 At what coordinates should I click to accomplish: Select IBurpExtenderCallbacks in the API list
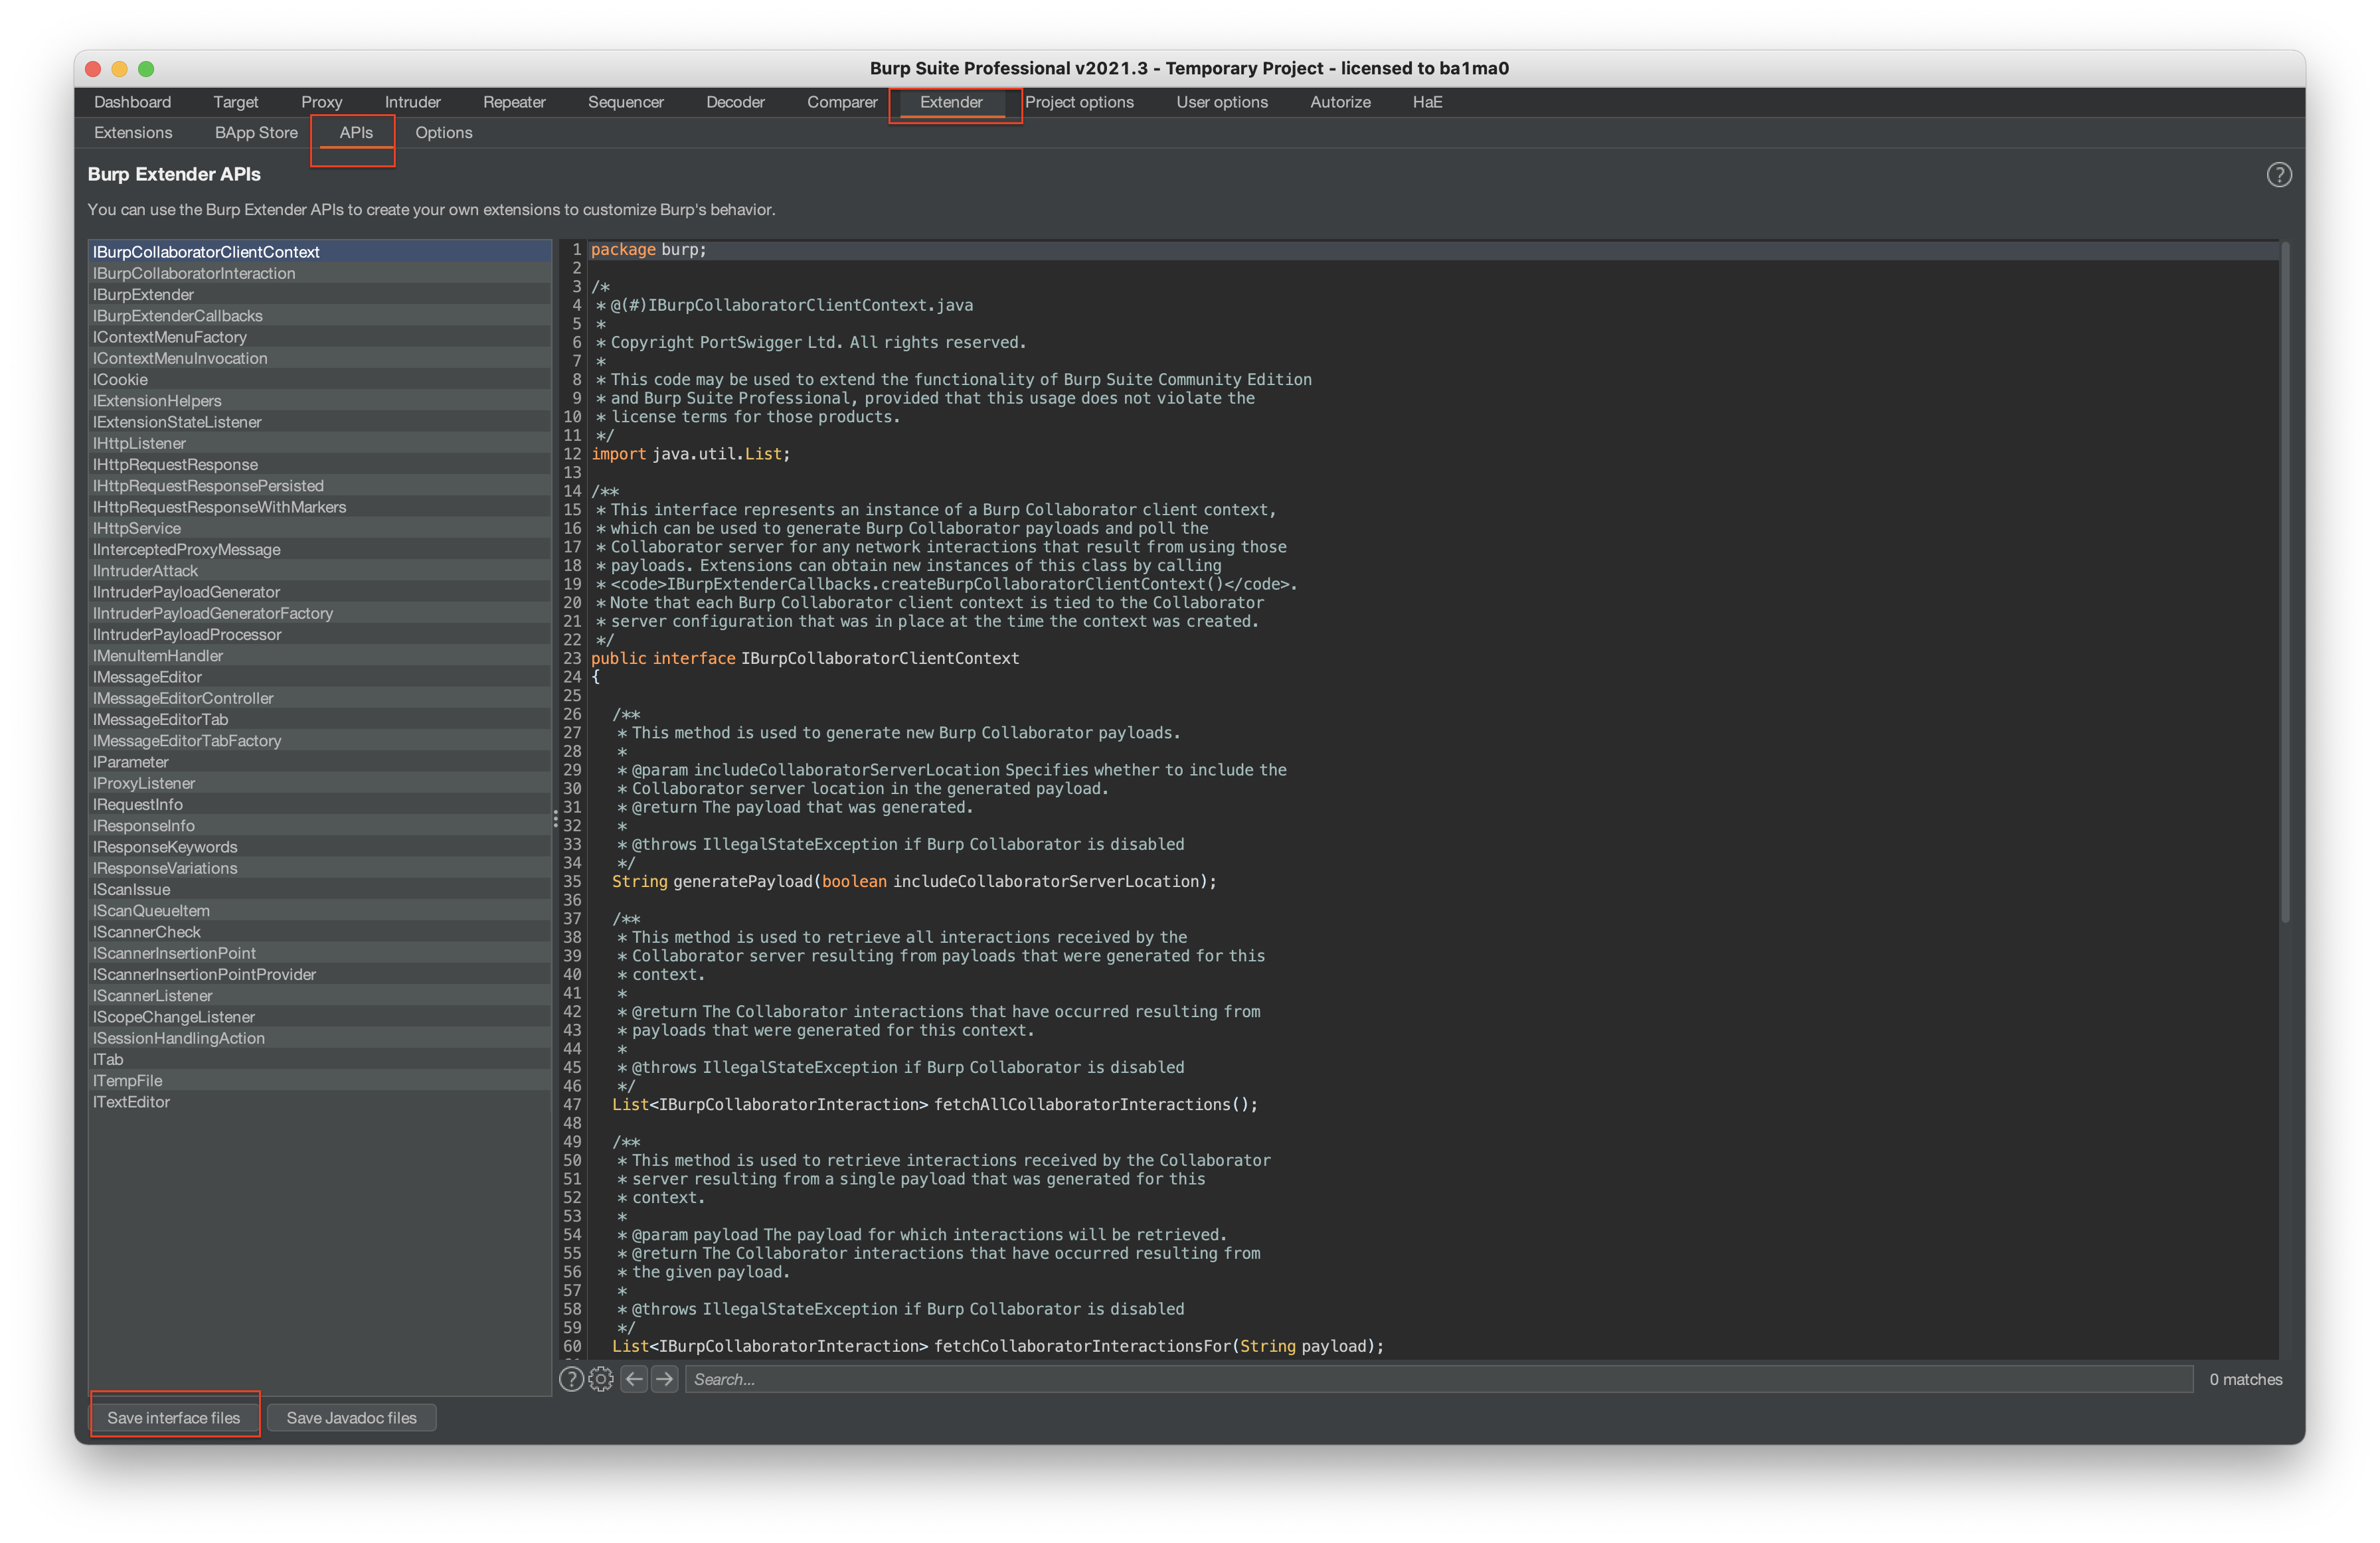tap(178, 316)
